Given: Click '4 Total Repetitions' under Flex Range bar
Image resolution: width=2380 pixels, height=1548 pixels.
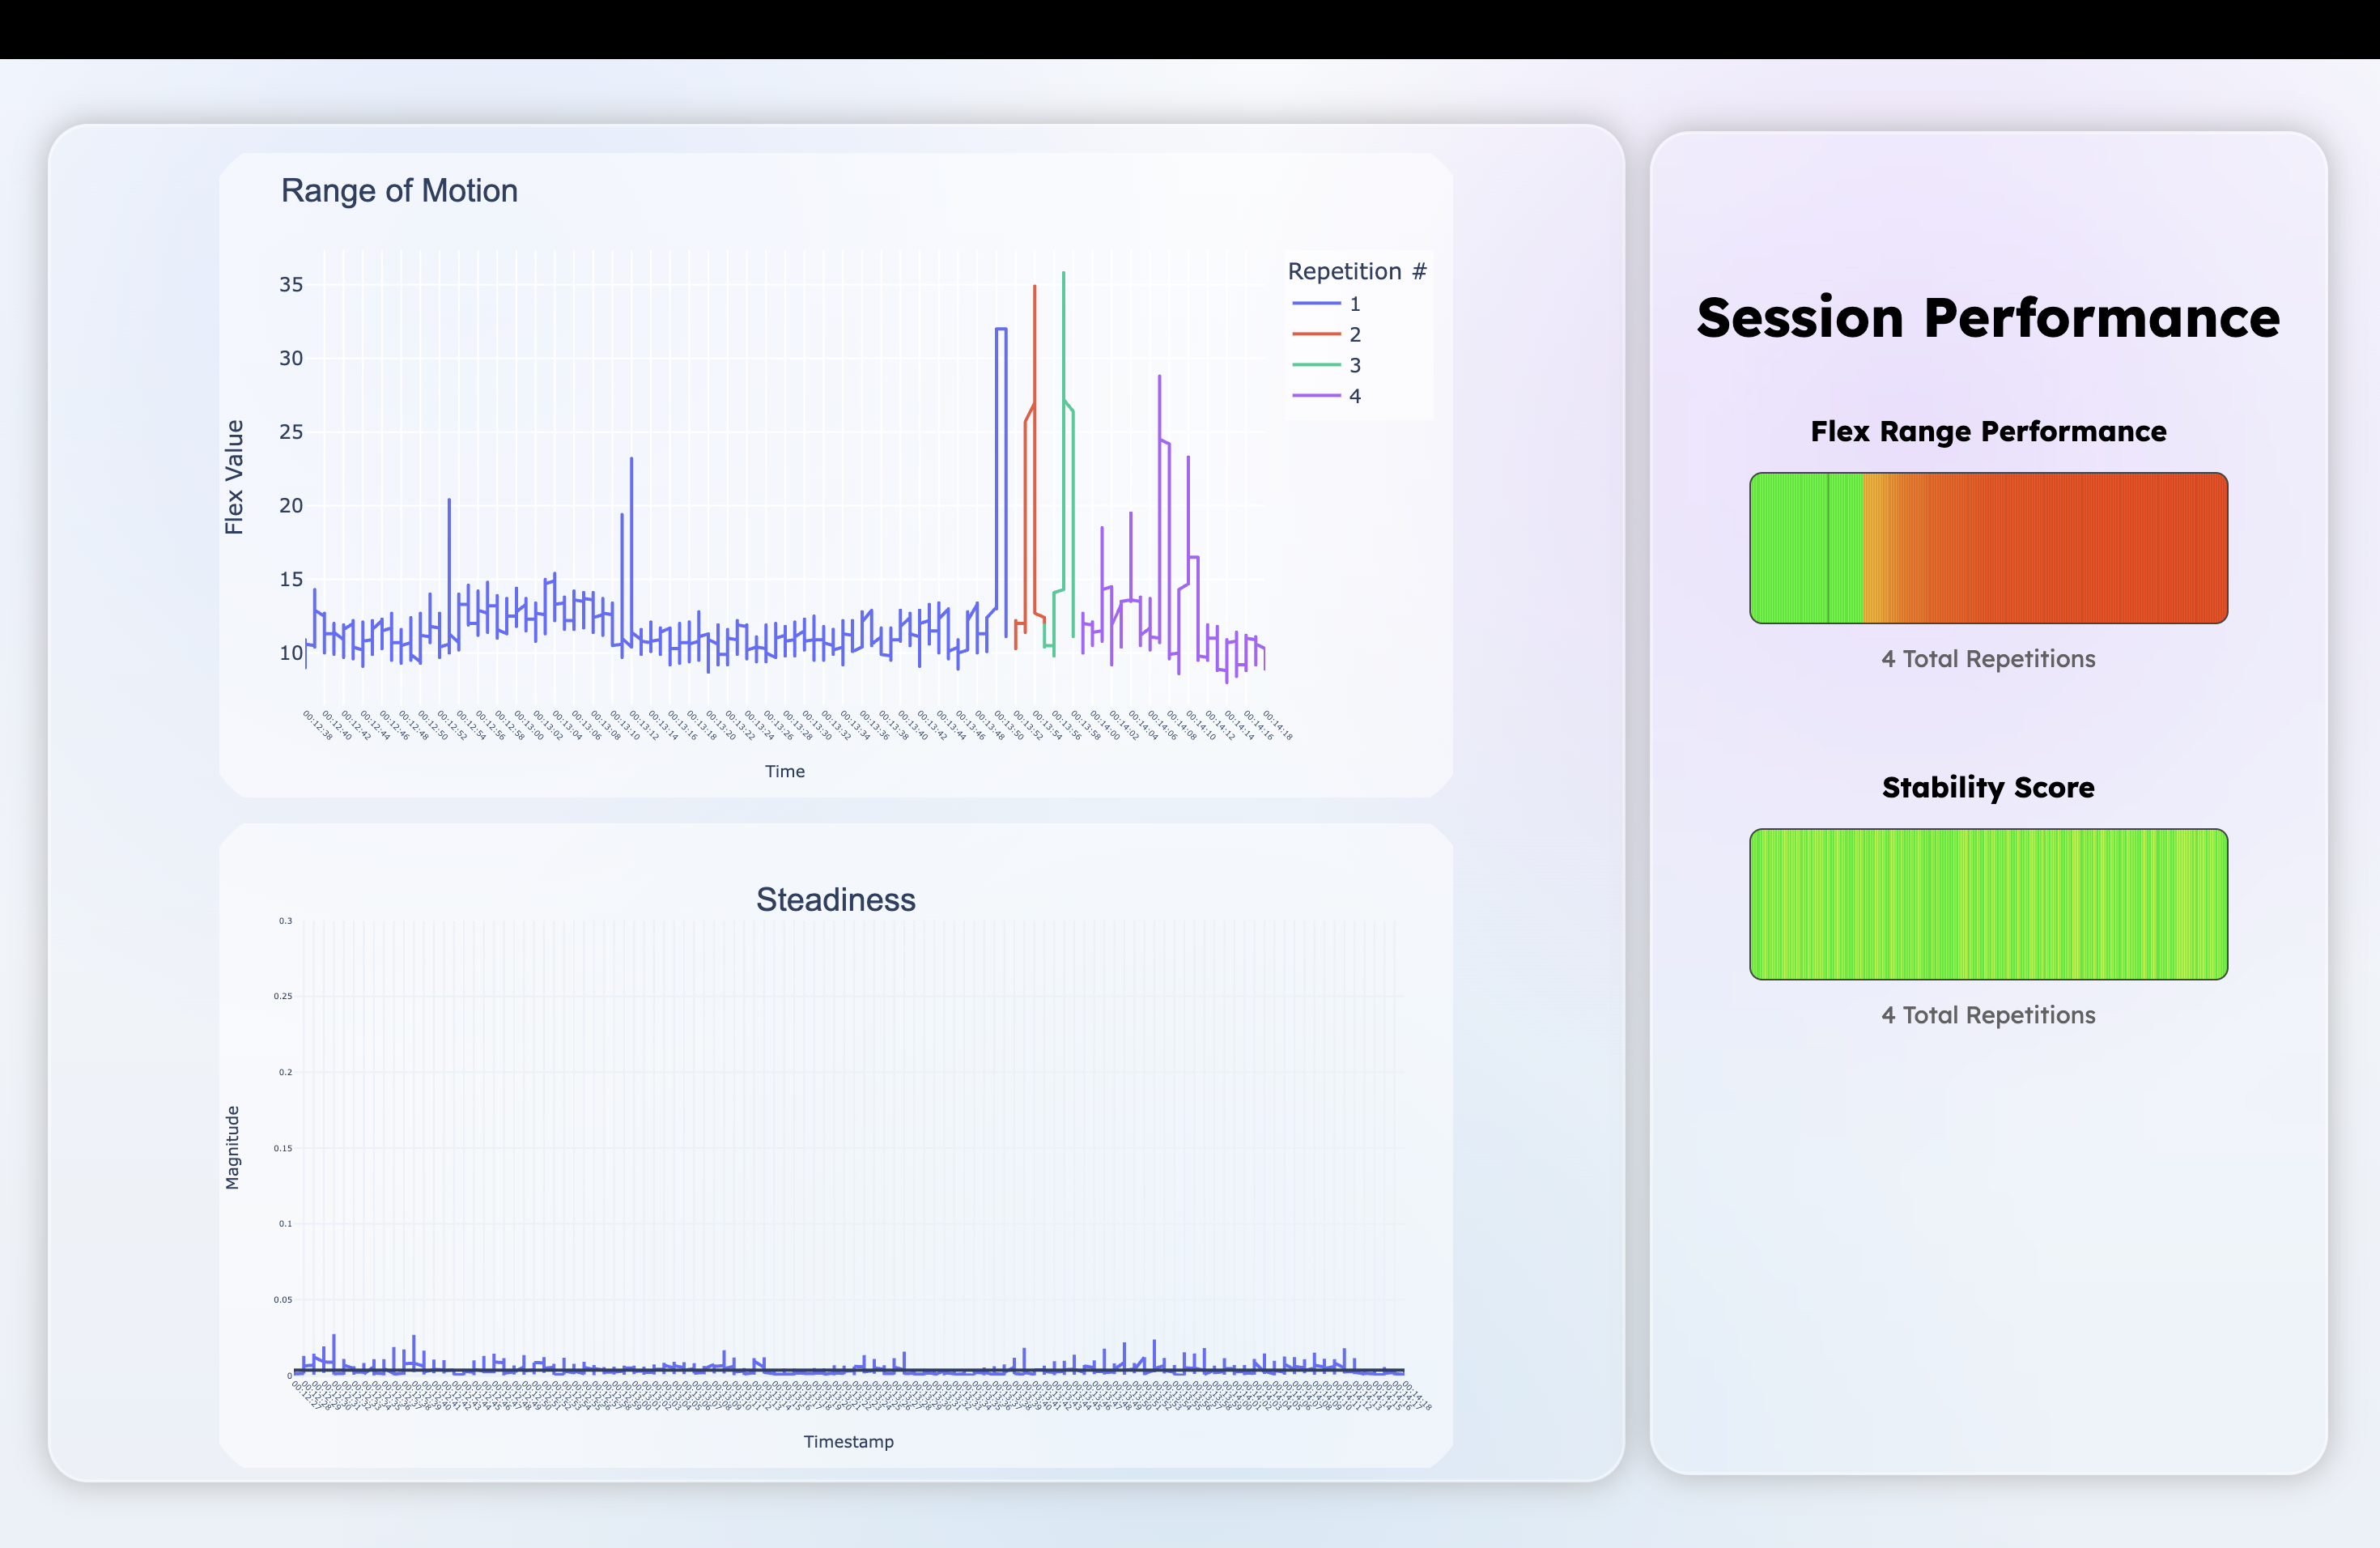Looking at the screenshot, I should 1988,659.
